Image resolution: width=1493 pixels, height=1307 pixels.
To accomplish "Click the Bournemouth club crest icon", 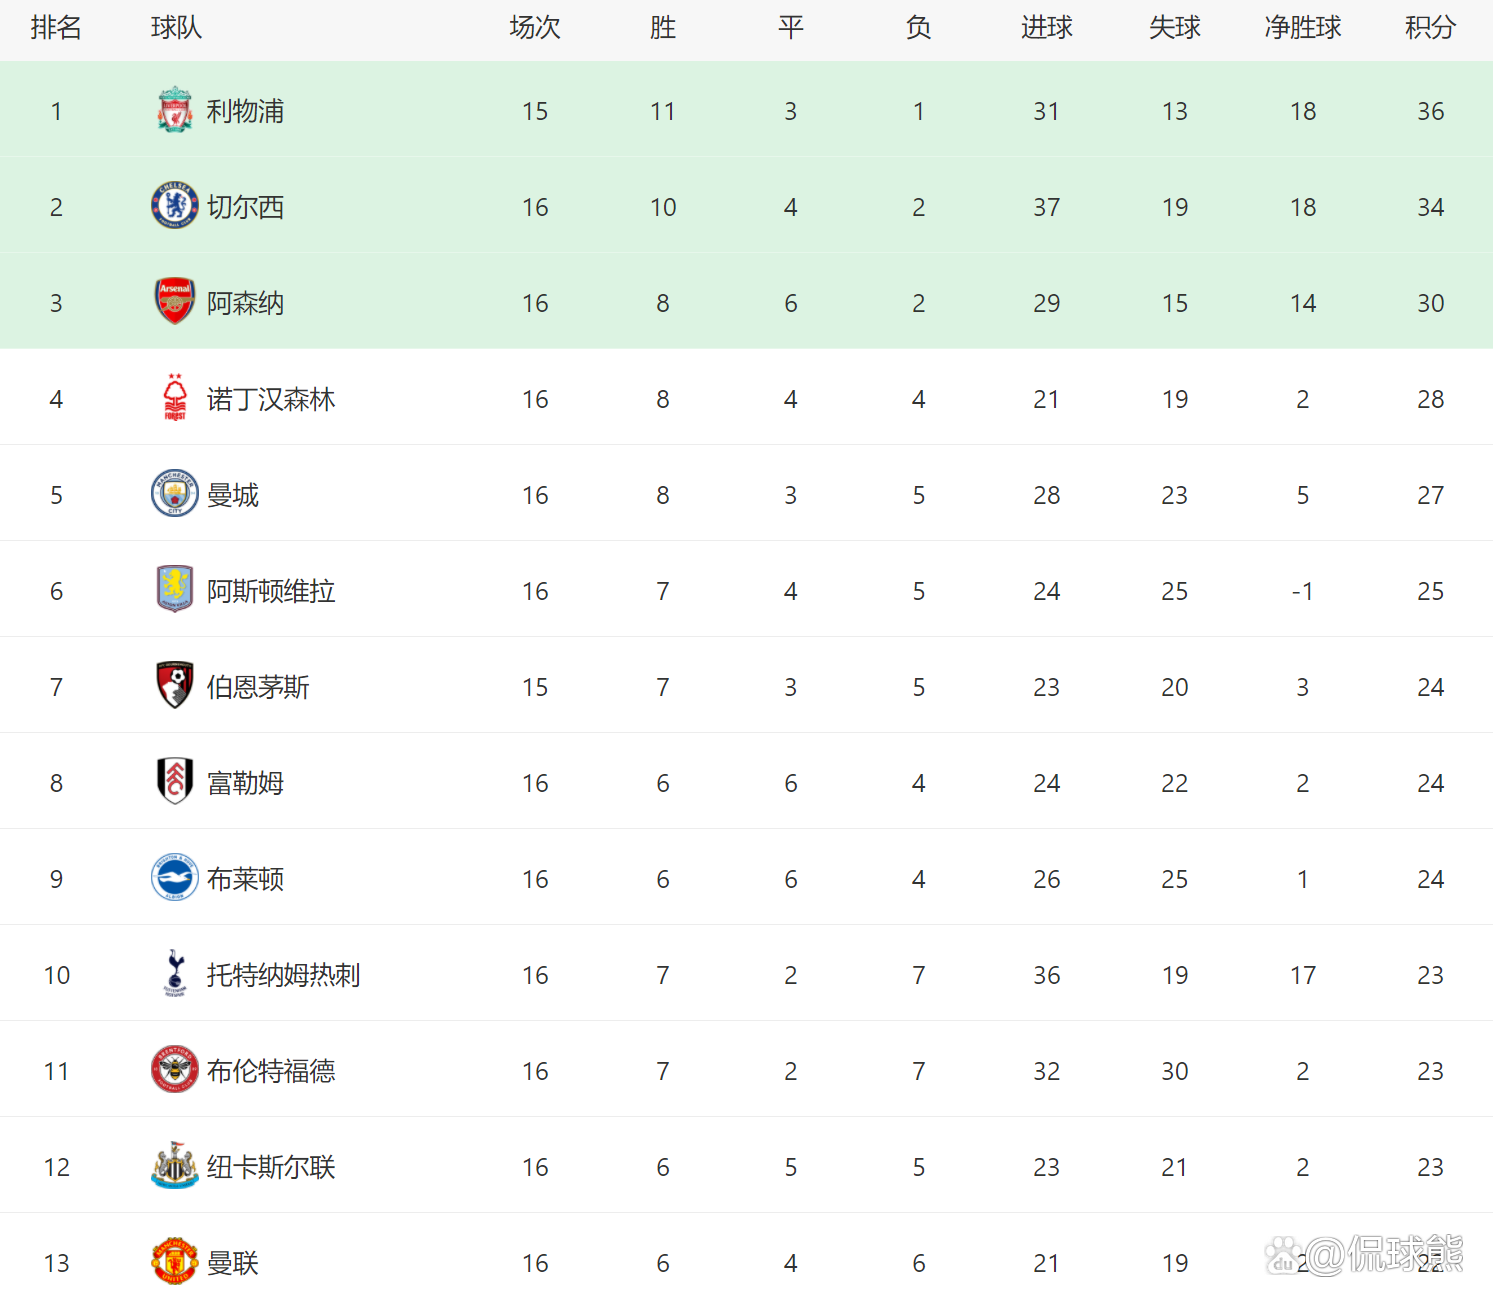I will click(x=175, y=687).
